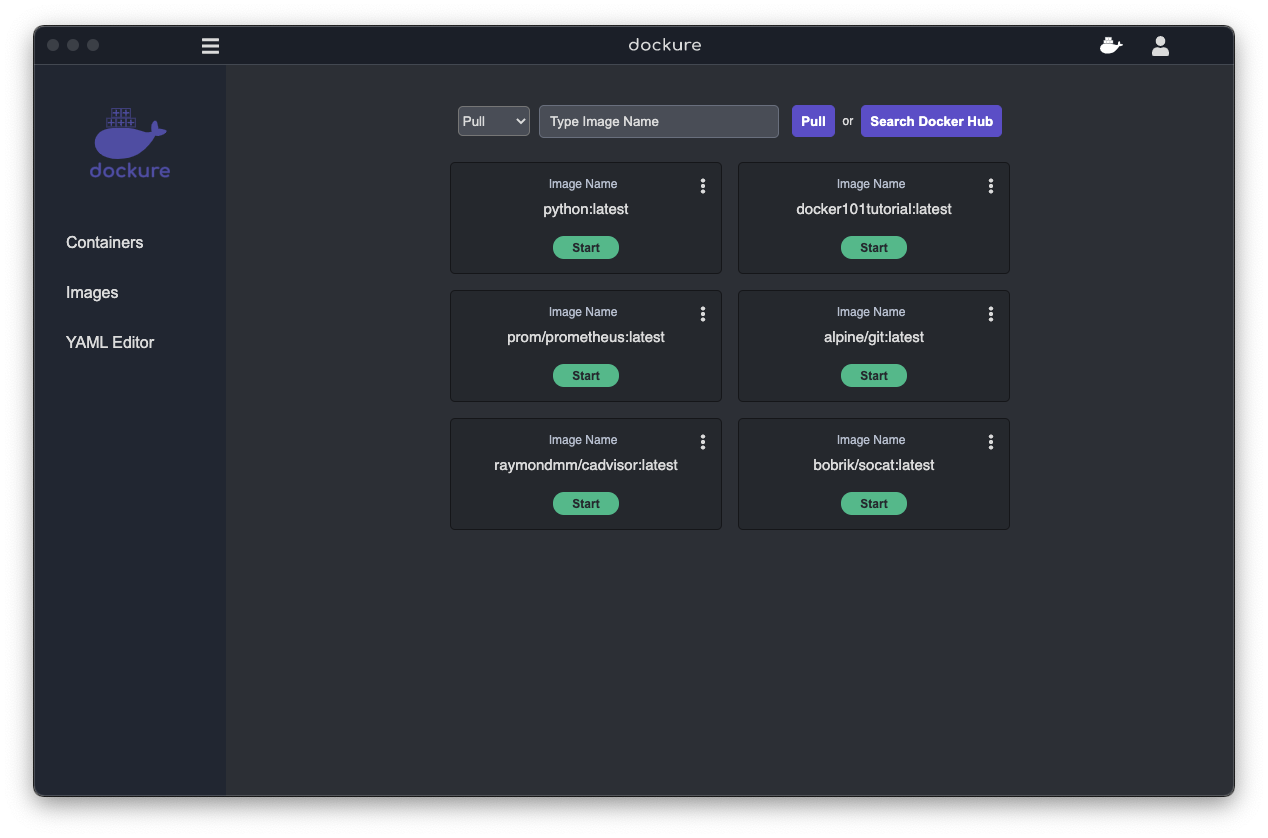This screenshot has height=838, width=1268.
Task: Start the docker101tutorial:latest image
Action: [x=874, y=248]
